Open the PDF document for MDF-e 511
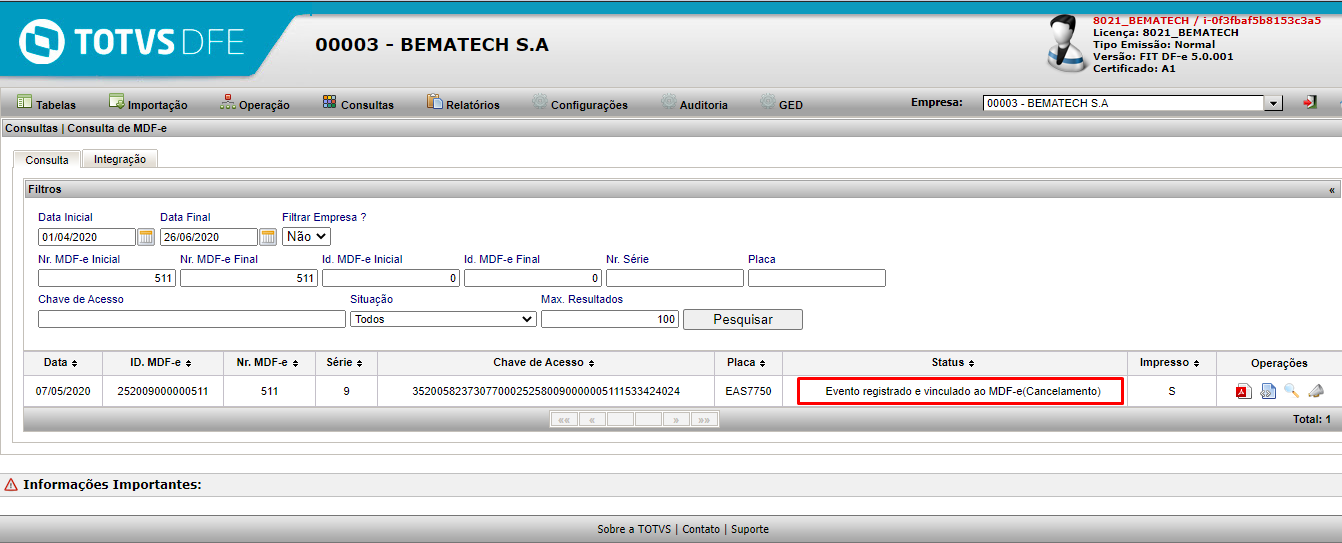Image resolution: width=1342 pixels, height=543 pixels. (1243, 391)
